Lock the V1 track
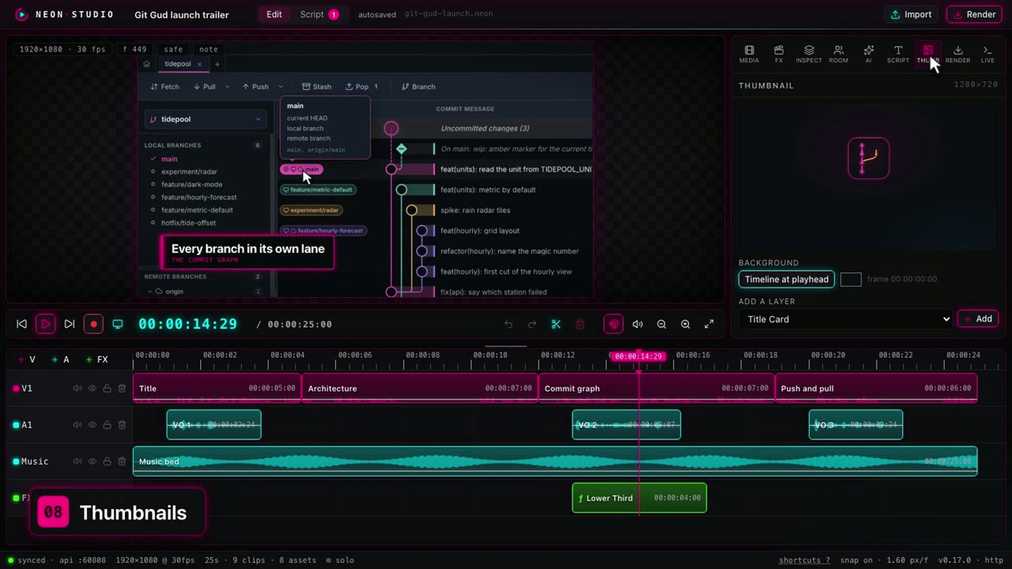The height and width of the screenshot is (569, 1012). [x=107, y=388]
